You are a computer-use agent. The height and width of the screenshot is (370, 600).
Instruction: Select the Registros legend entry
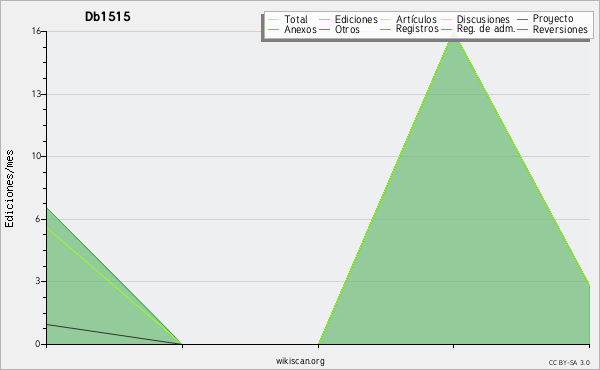coord(417,29)
